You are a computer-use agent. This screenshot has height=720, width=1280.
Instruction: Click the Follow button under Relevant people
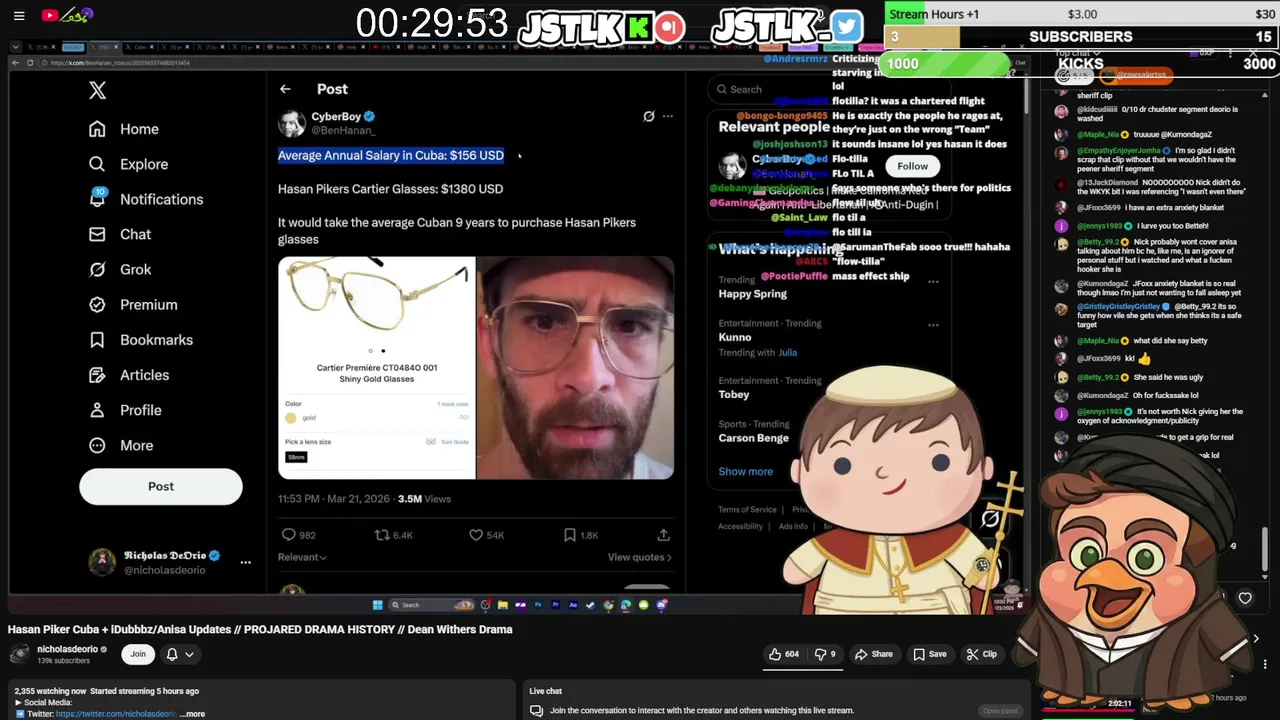[x=912, y=166]
